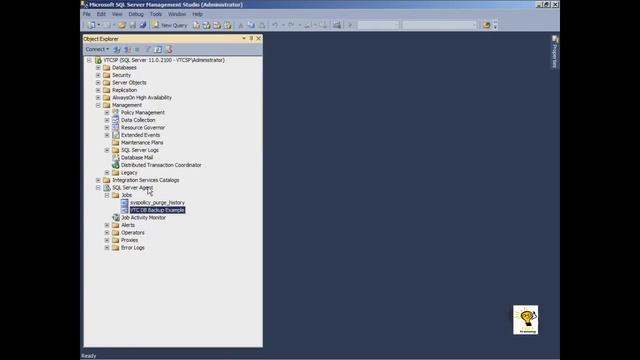
Task: Expand the Security node
Action: 98,75
